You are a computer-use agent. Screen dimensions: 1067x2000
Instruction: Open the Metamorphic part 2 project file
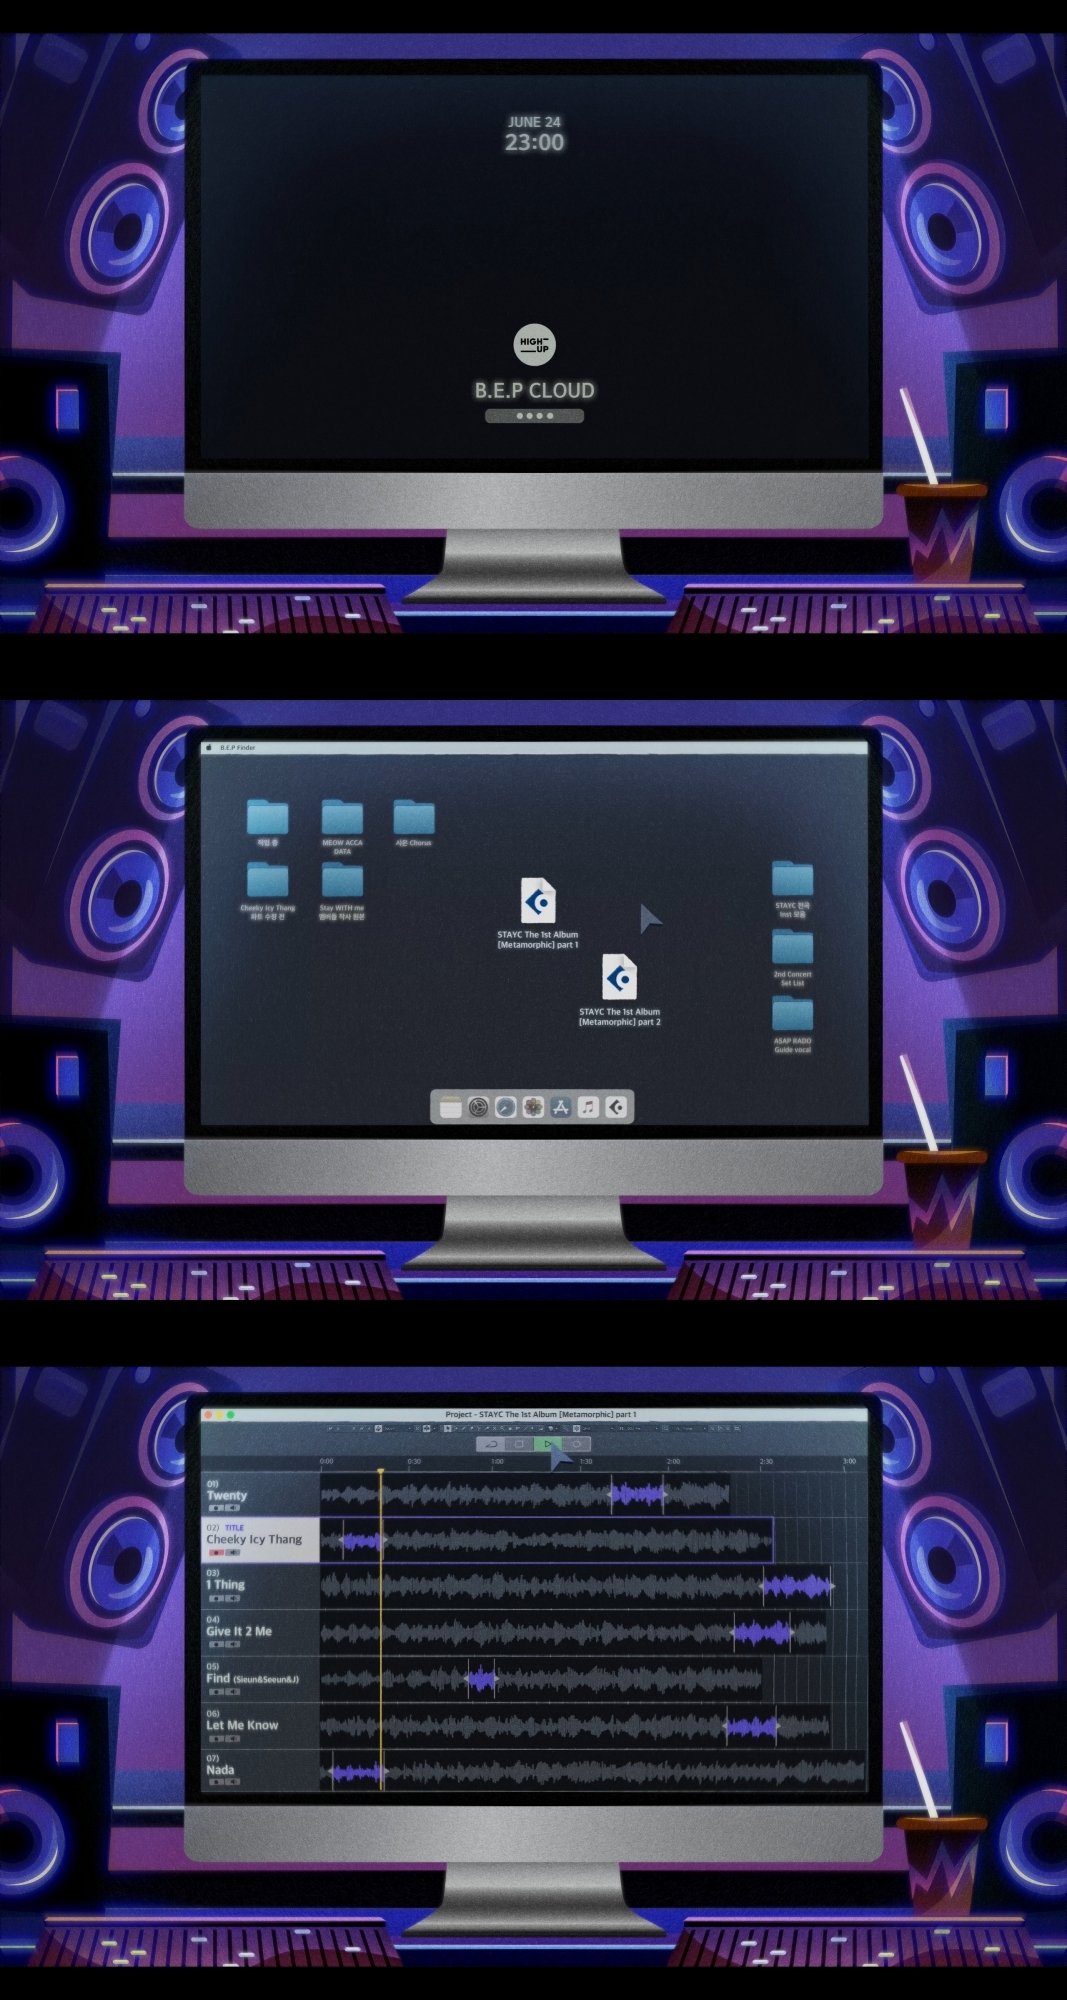pos(619,978)
